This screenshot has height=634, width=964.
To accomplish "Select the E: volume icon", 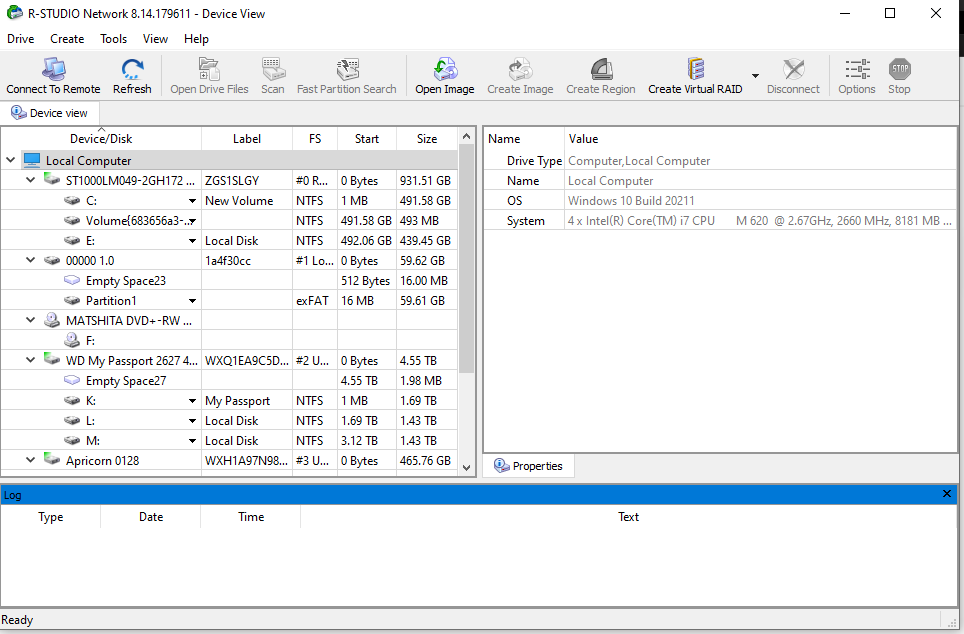I will 72,240.
